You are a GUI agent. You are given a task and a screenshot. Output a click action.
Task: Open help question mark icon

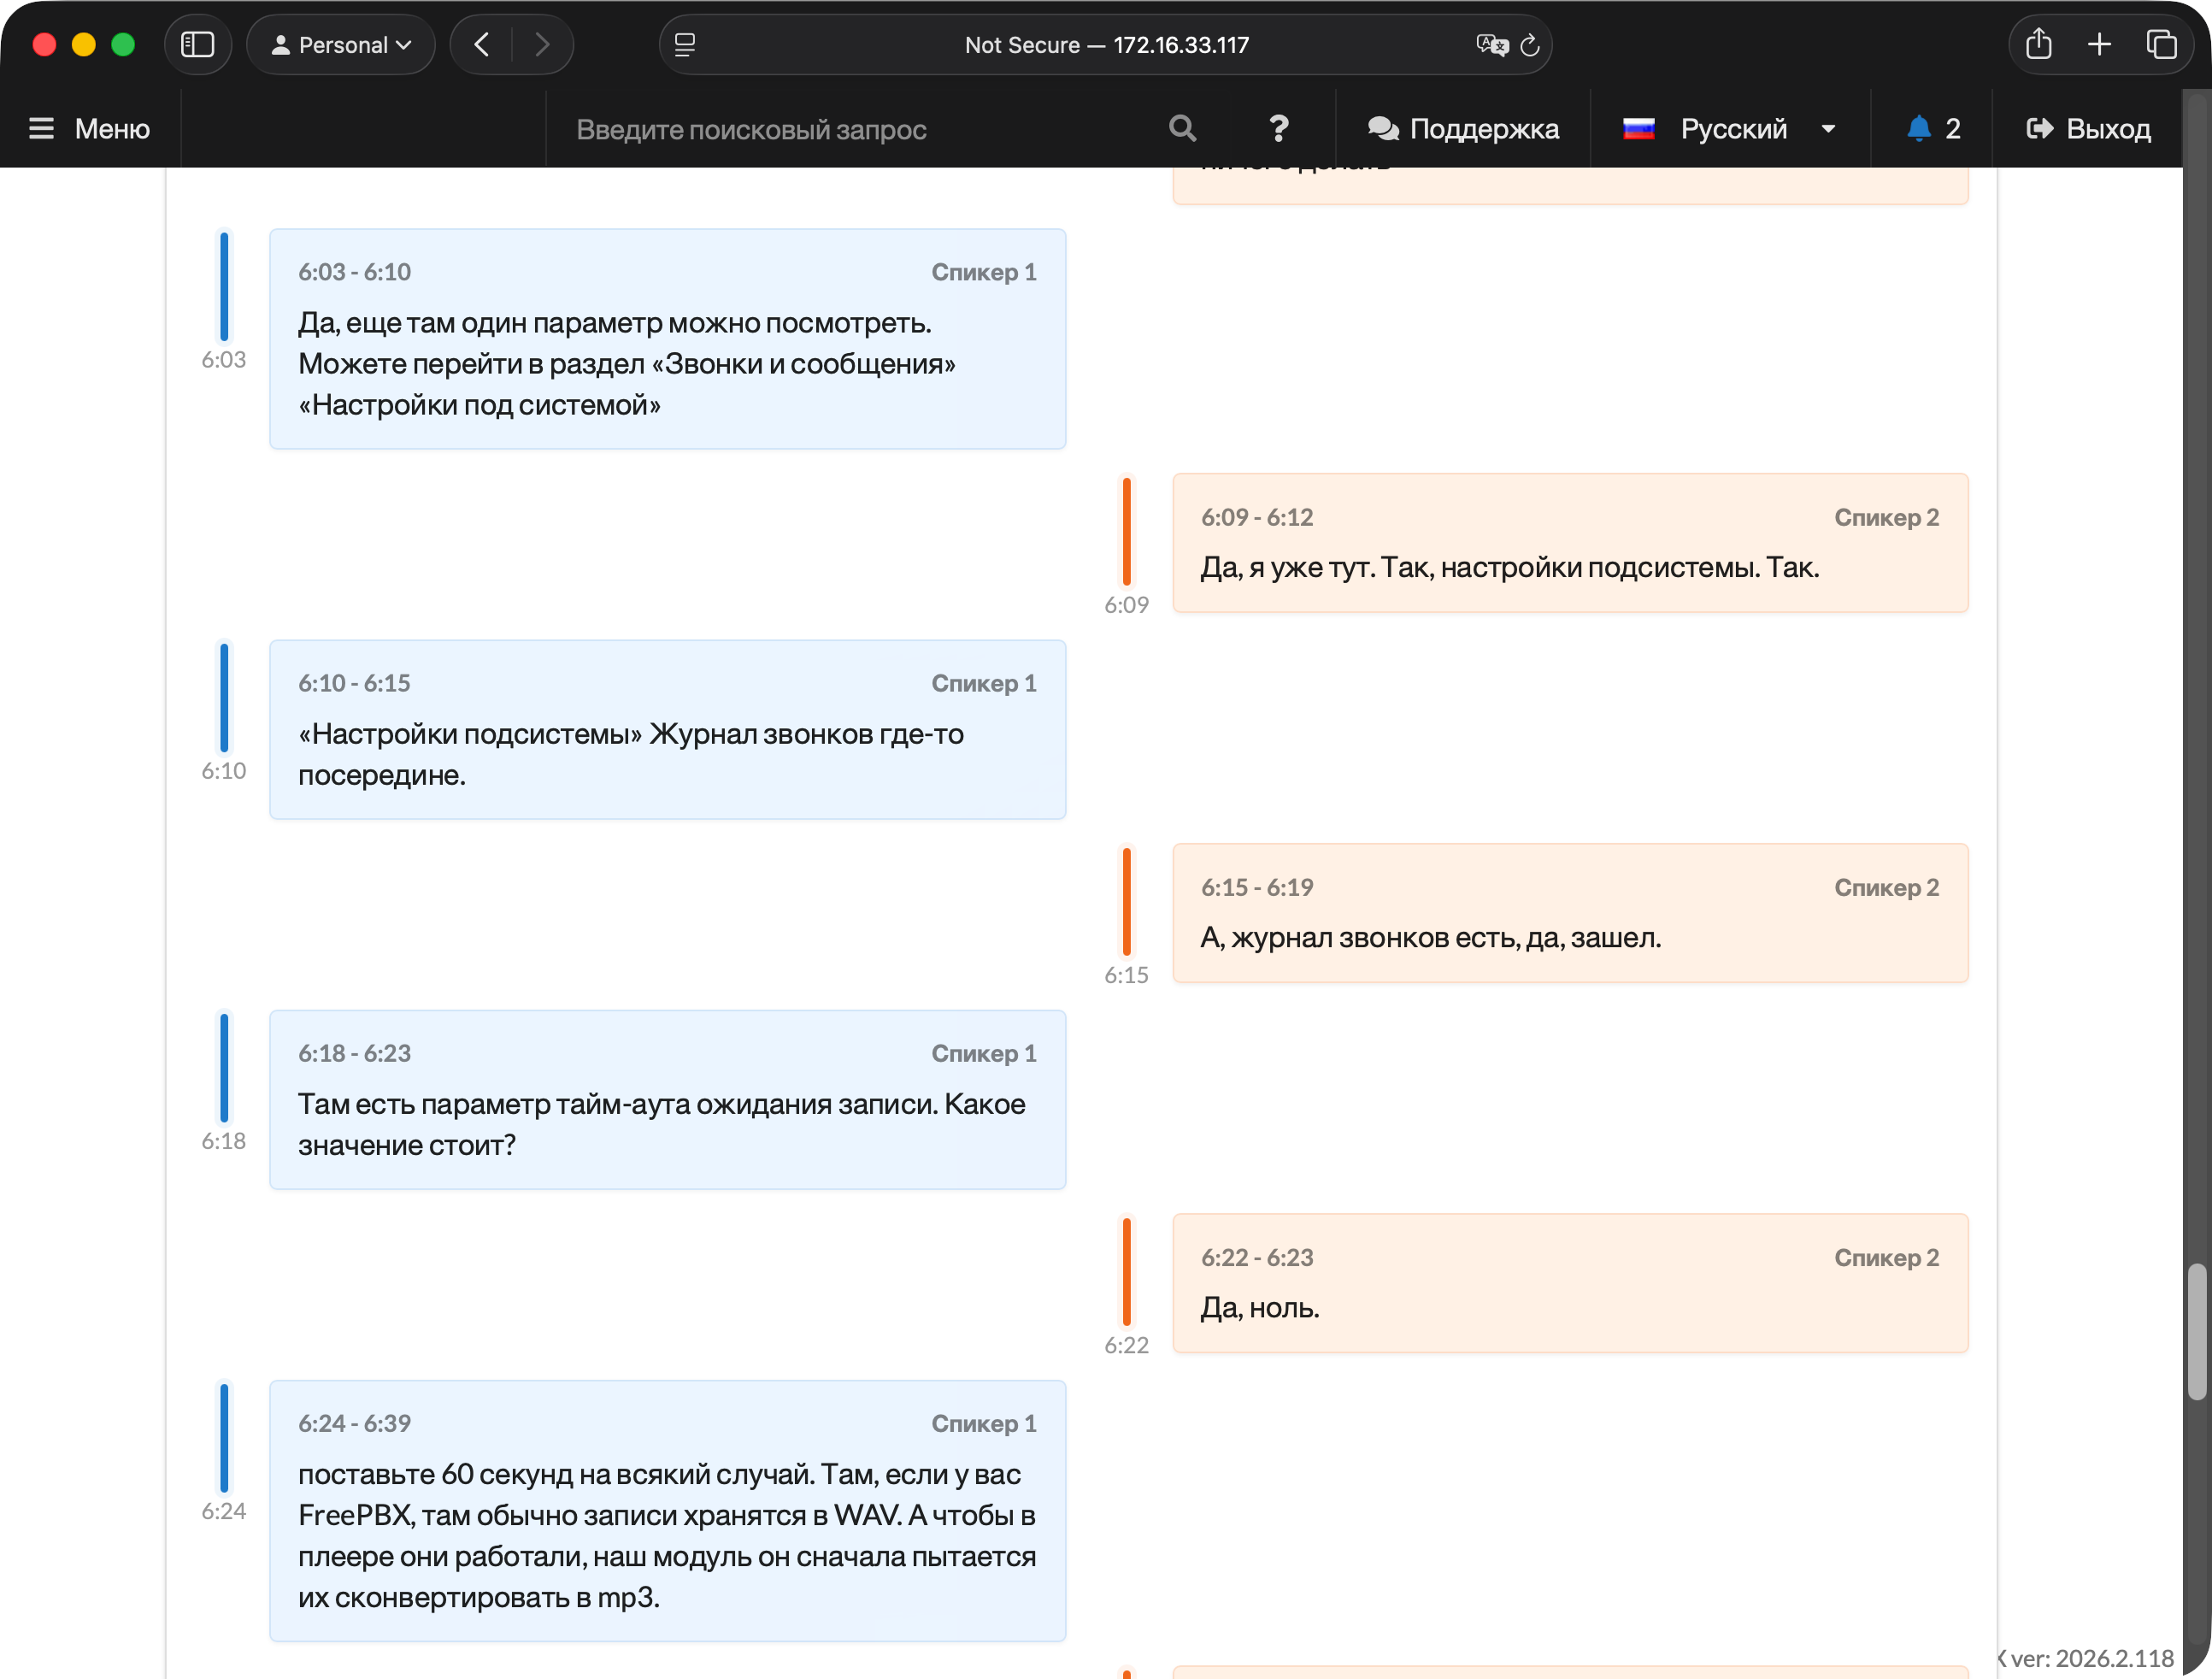point(1278,128)
